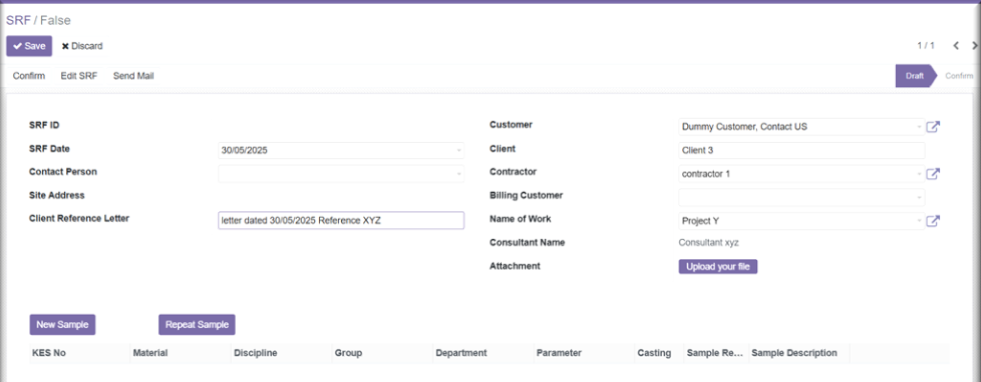Click Send Mail action

coord(133,76)
